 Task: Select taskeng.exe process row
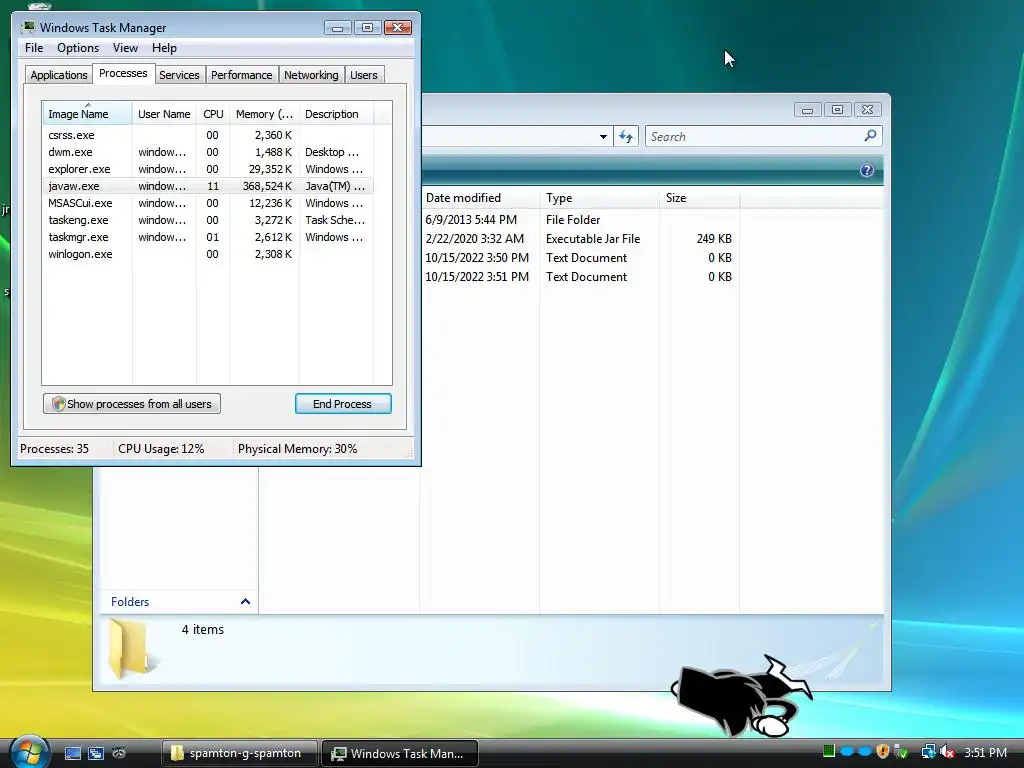coord(208,220)
